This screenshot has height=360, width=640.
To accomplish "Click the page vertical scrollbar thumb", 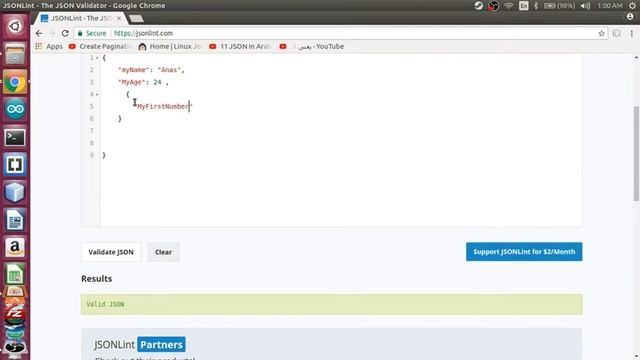I will [x=636, y=153].
